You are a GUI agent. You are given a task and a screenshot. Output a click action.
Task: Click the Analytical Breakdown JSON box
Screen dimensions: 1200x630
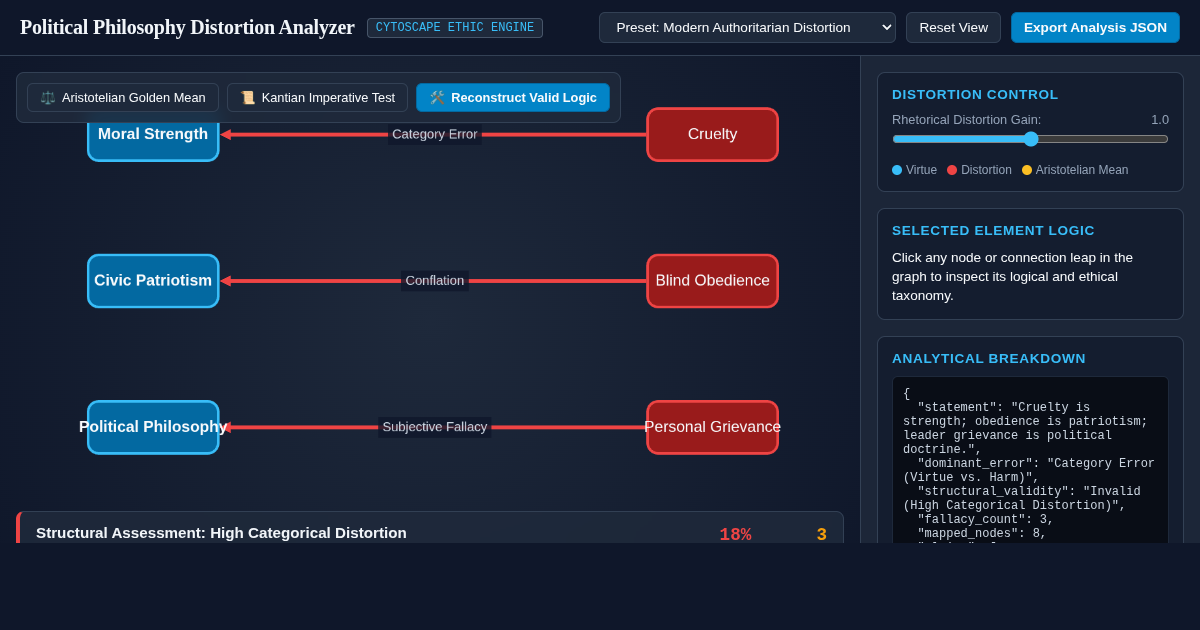click(1030, 460)
